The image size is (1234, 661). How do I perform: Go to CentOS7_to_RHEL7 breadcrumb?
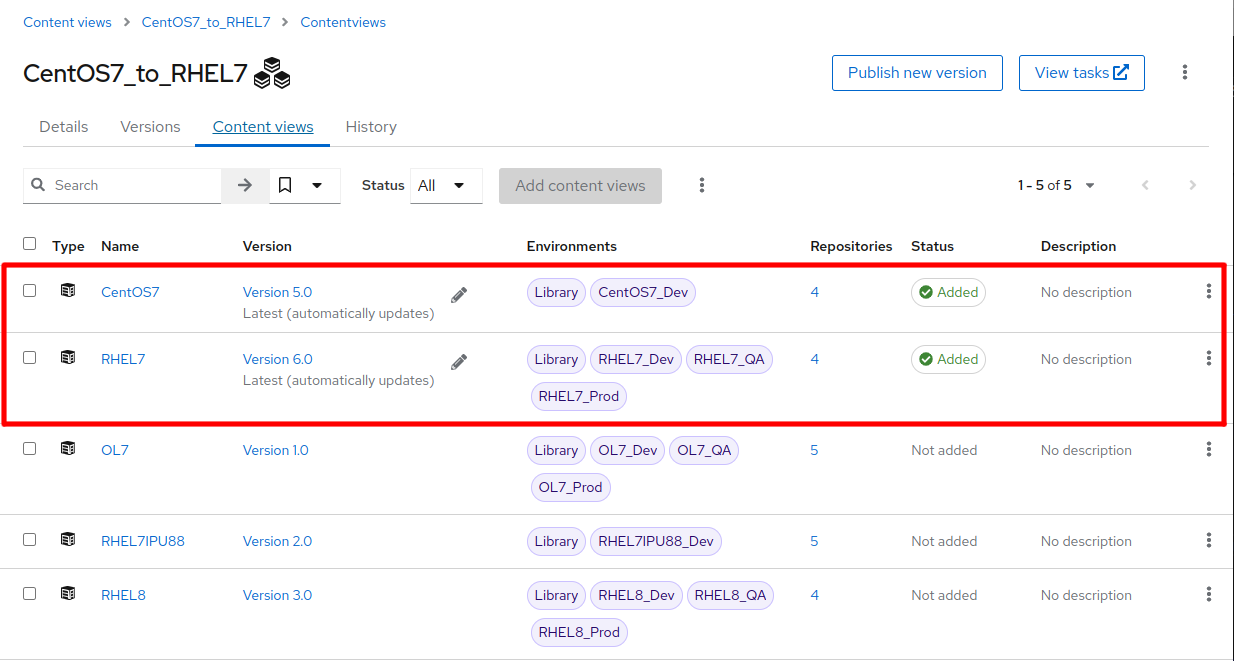(206, 22)
